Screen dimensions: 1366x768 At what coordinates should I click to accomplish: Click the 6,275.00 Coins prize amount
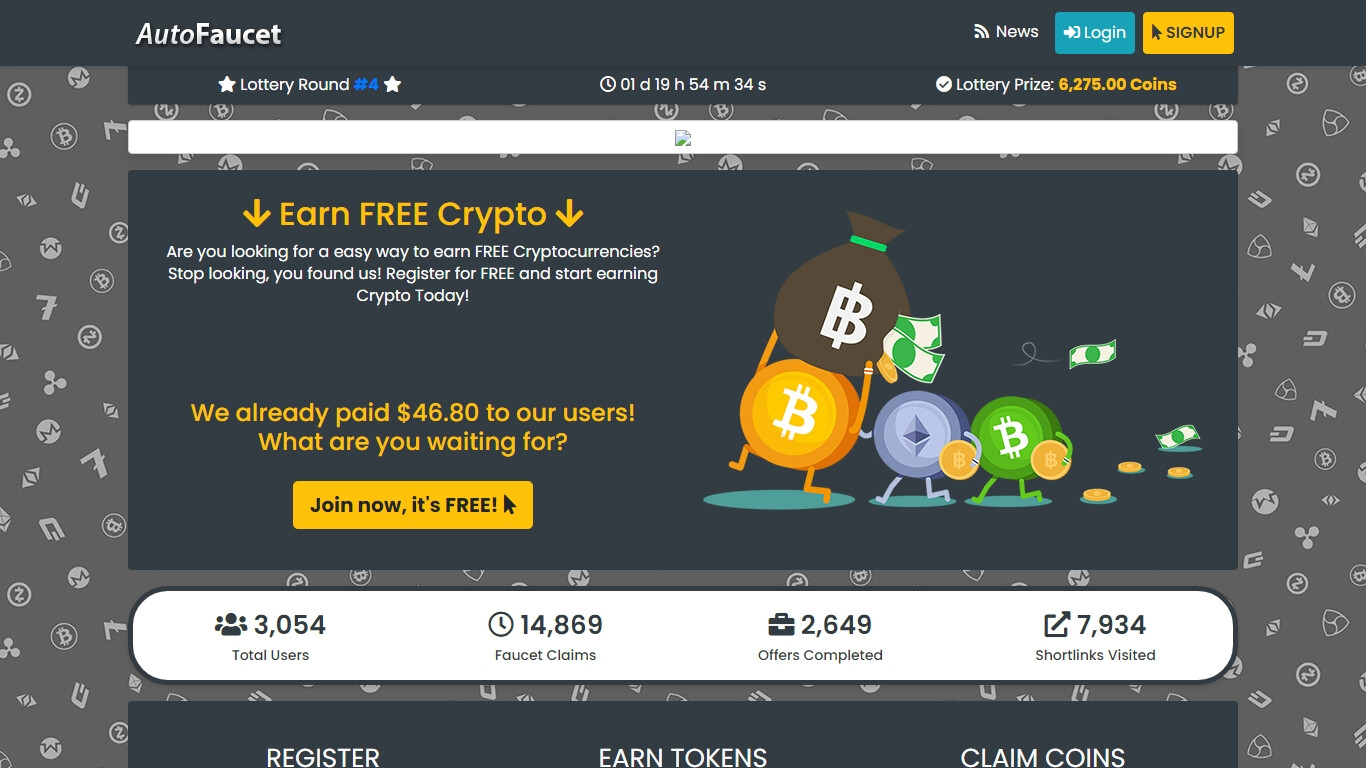pos(1117,85)
